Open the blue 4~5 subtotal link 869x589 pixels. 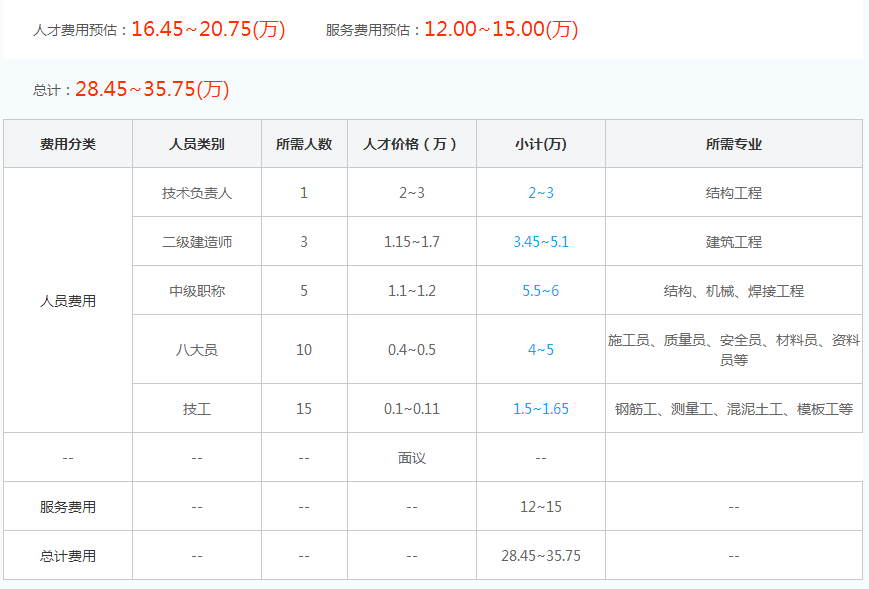click(540, 350)
